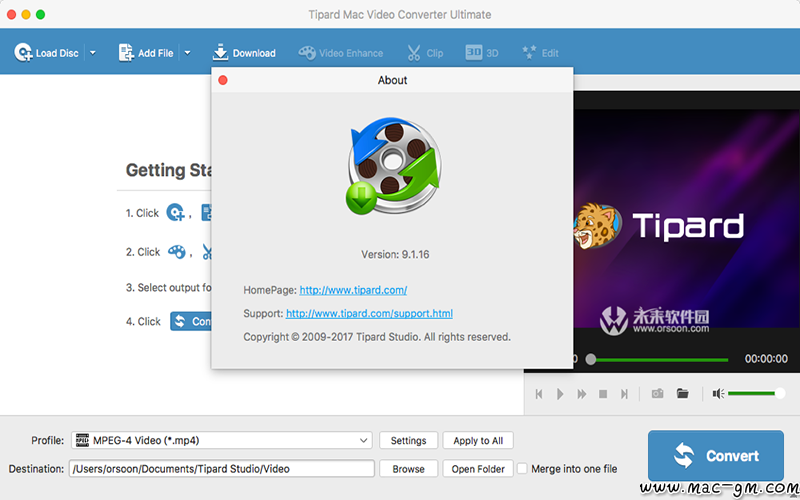Expand the Load Disc dropdown arrow
Image resolution: width=800 pixels, height=500 pixels.
click(92, 53)
